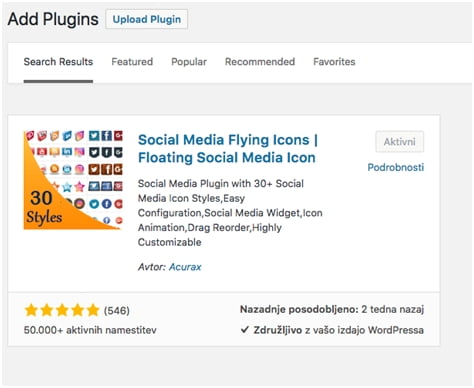Screen dimensions: 474x388
Task: Click the Add Plugins page heading
Action: (x=53, y=19)
